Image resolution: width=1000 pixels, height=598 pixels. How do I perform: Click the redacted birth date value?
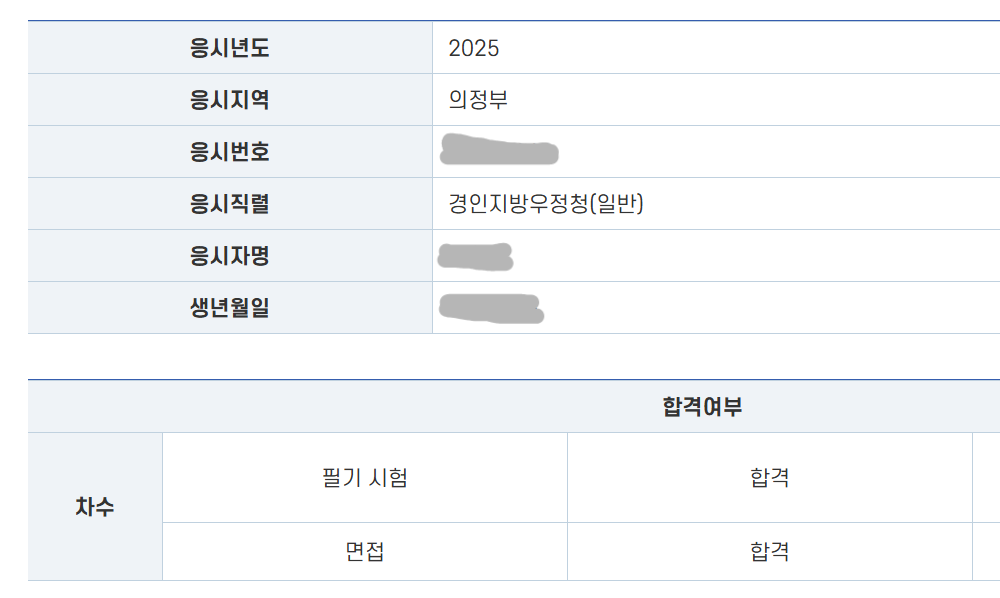point(491,308)
